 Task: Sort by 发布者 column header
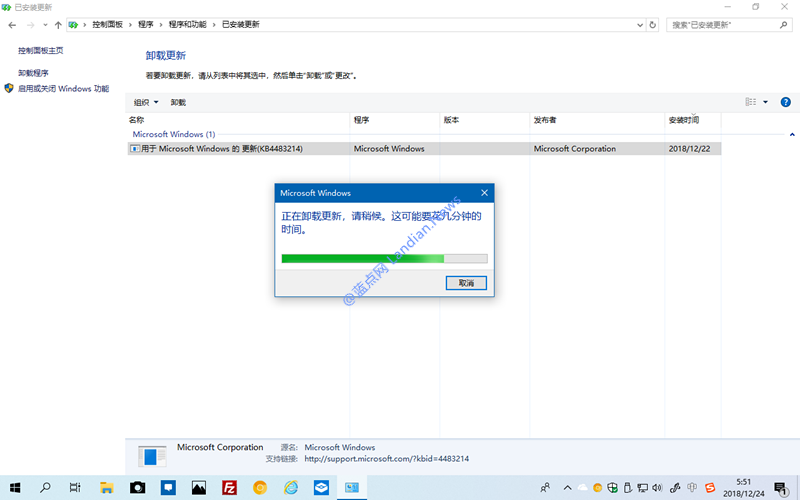[x=545, y=120]
